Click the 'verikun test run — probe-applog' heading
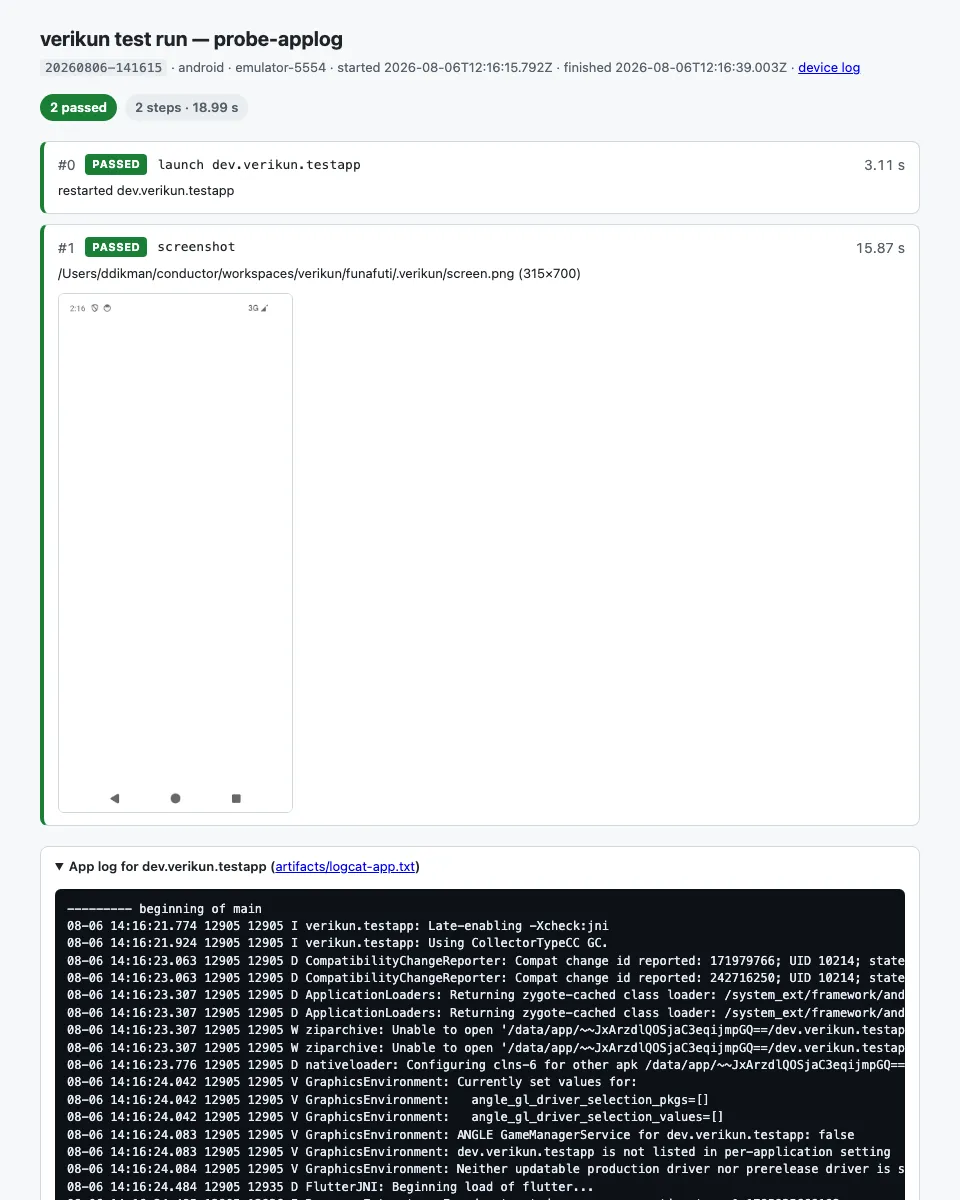 (x=191, y=39)
